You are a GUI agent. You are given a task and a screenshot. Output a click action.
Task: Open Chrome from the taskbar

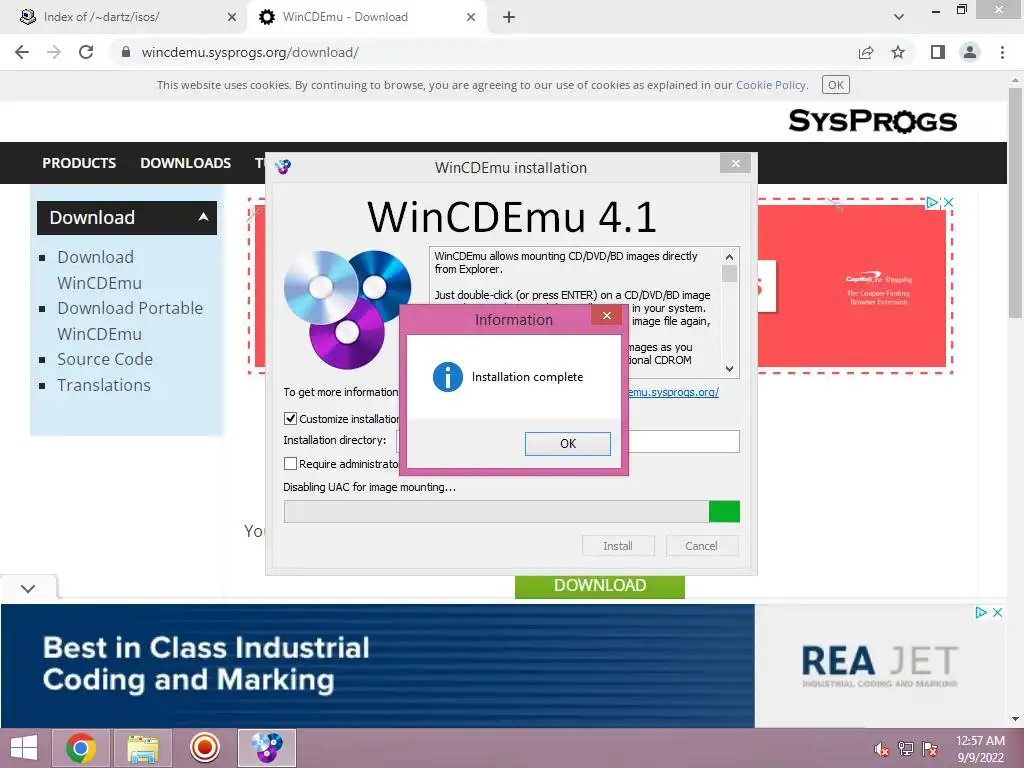tap(81, 748)
